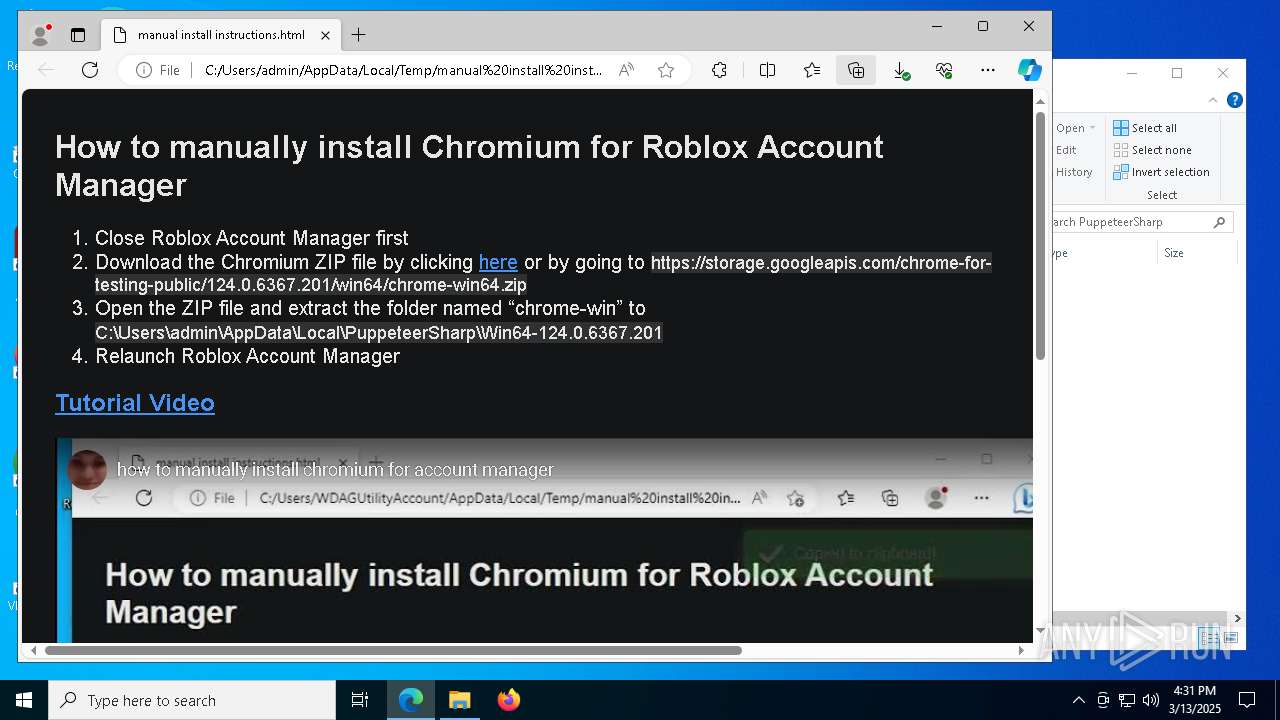This screenshot has width=1280, height=720.
Task: Click Select none in File Explorer
Action: pyautogui.click(x=1152, y=150)
